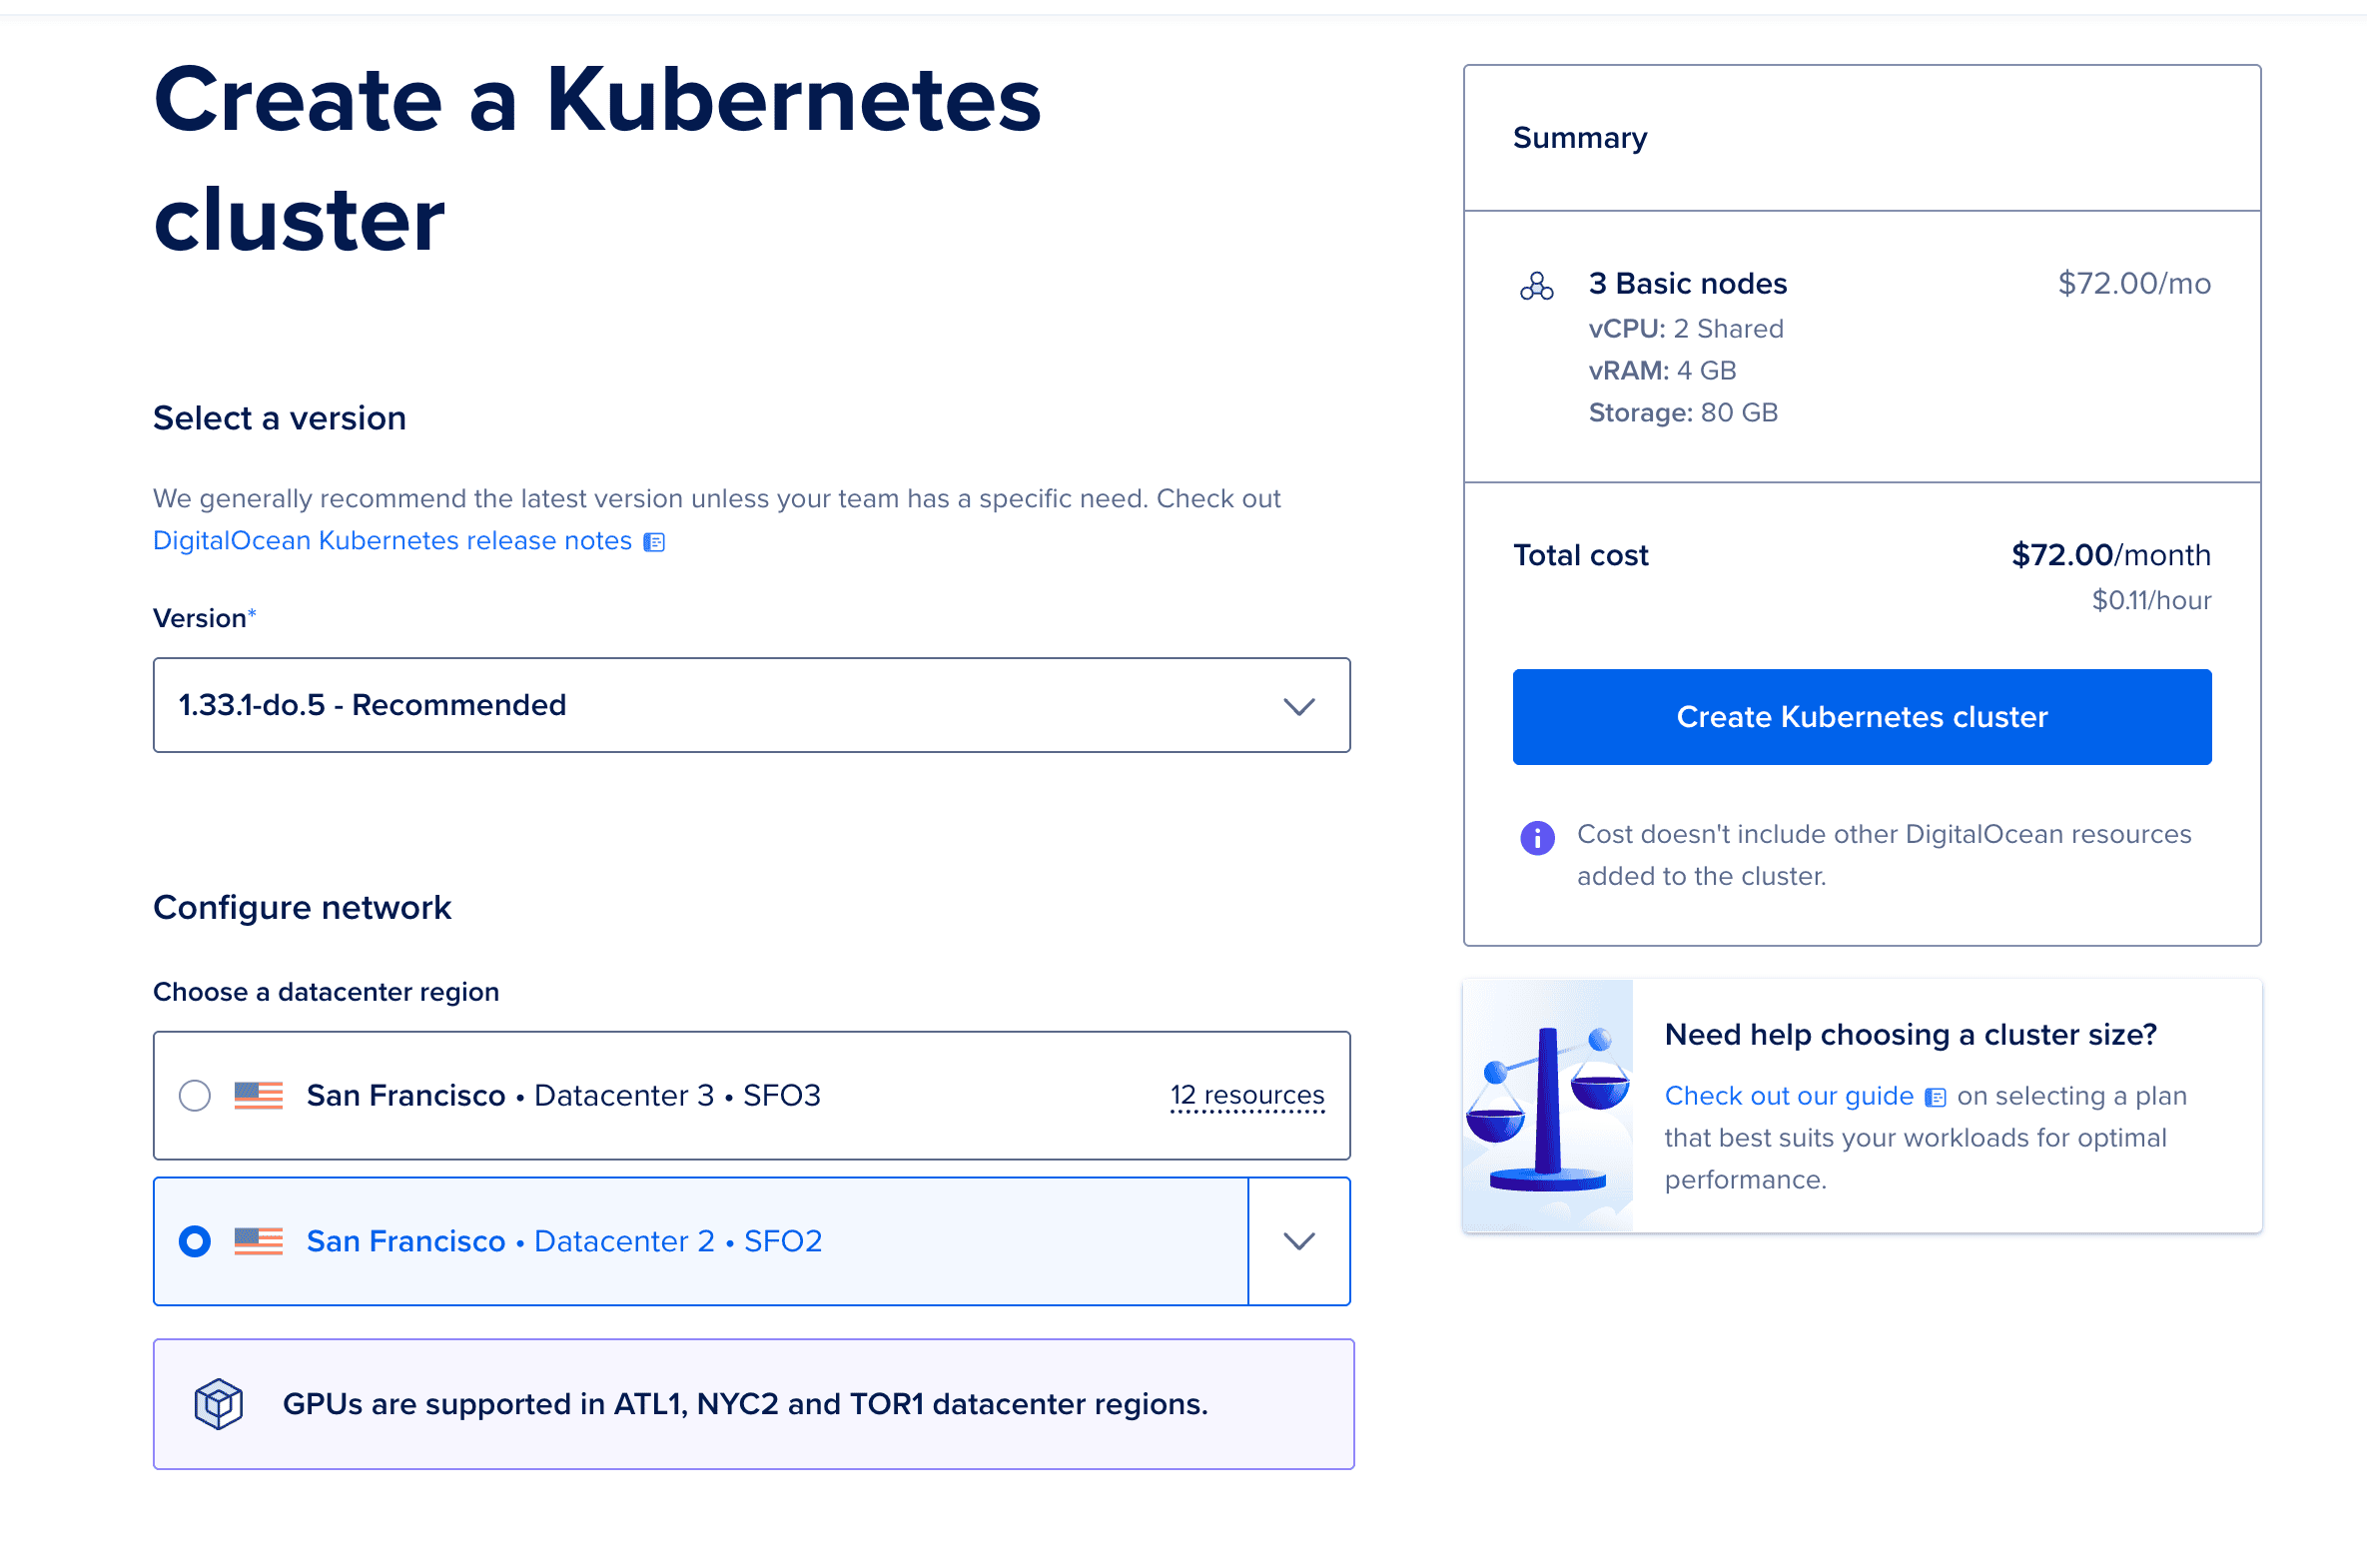Click the document icon next to release notes

click(654, 541)
